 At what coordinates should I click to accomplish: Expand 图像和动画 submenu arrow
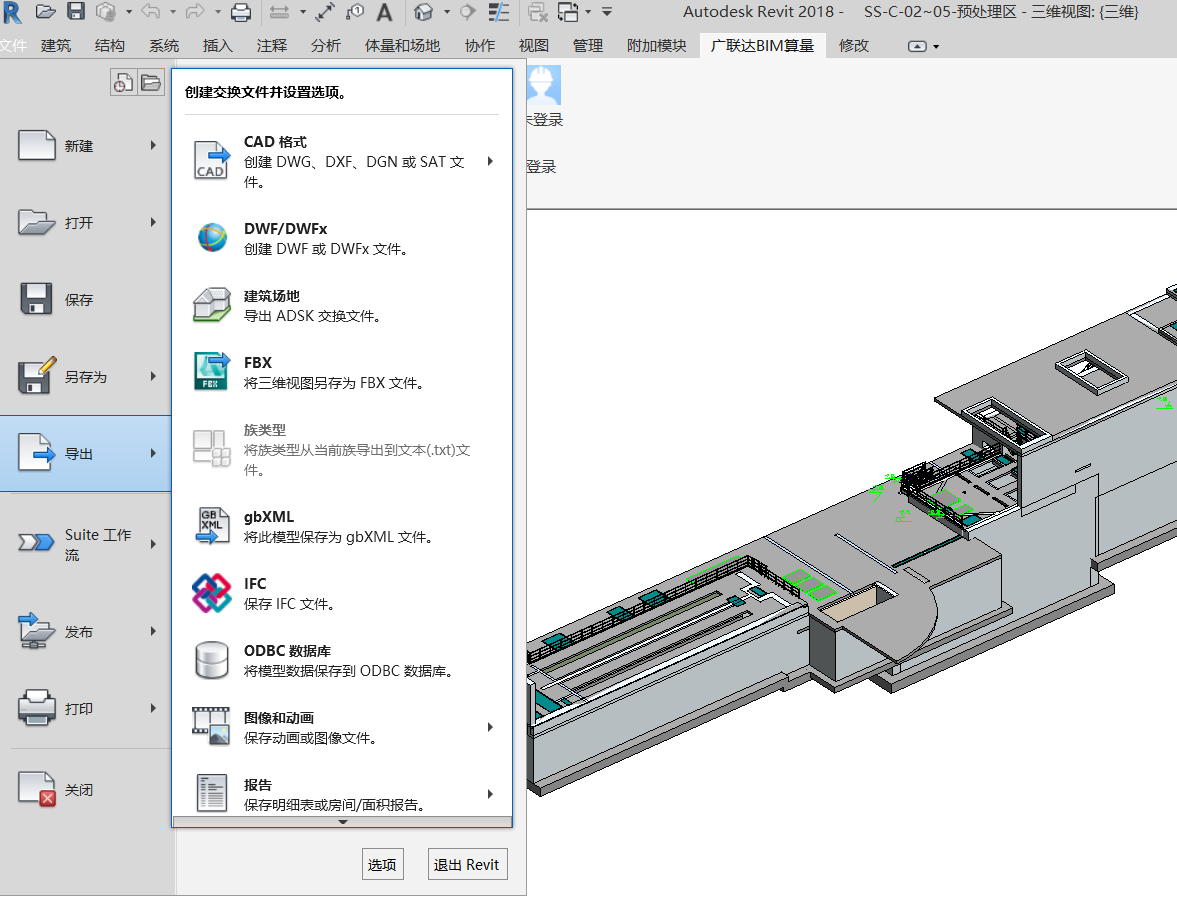490,727
